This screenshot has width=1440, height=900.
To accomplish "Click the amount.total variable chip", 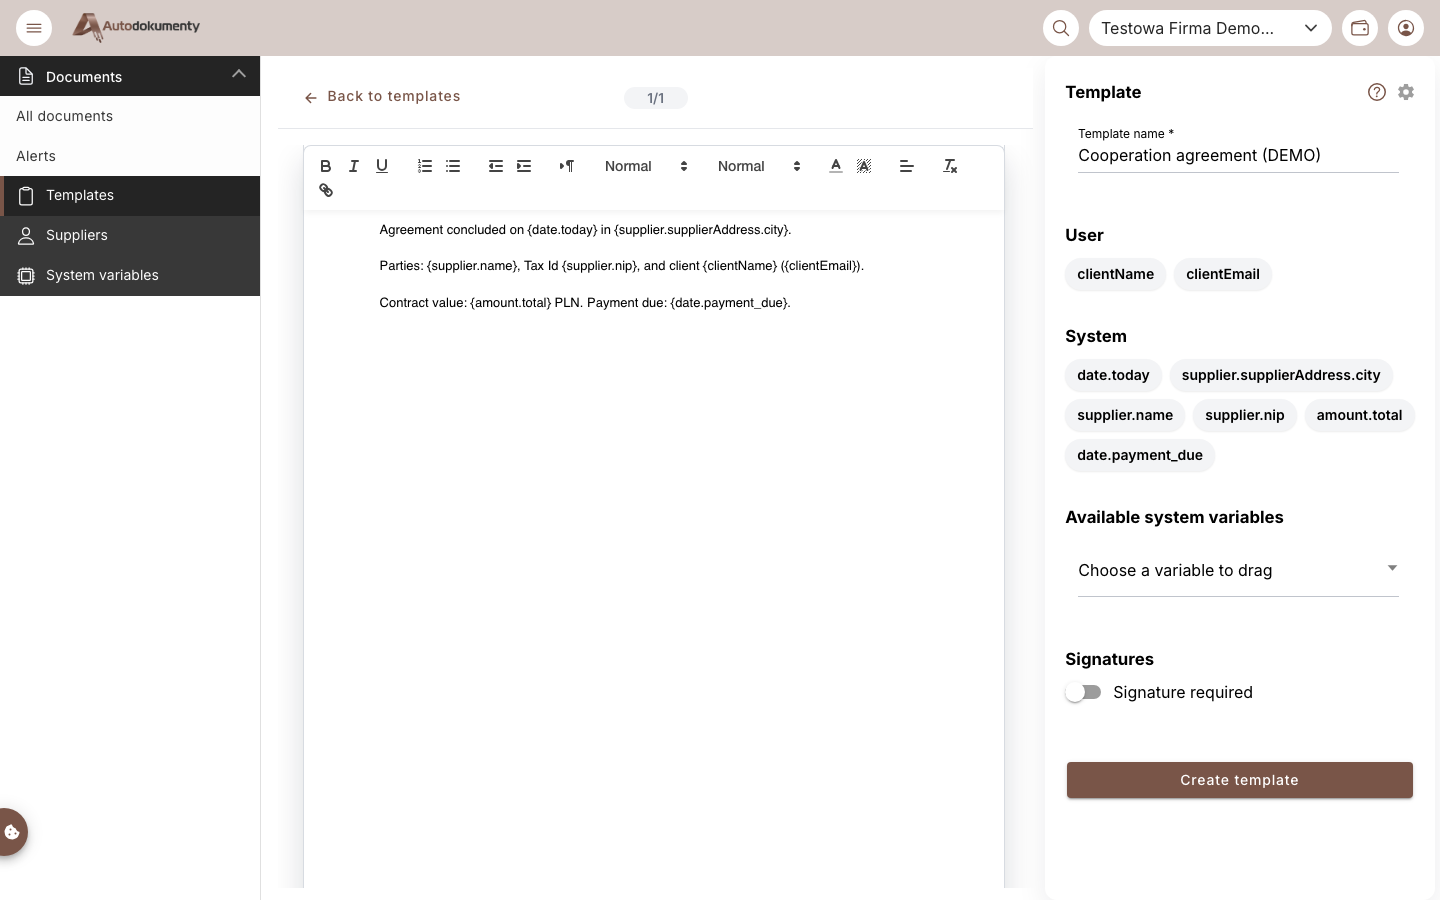I will [x=1359, y=415].
